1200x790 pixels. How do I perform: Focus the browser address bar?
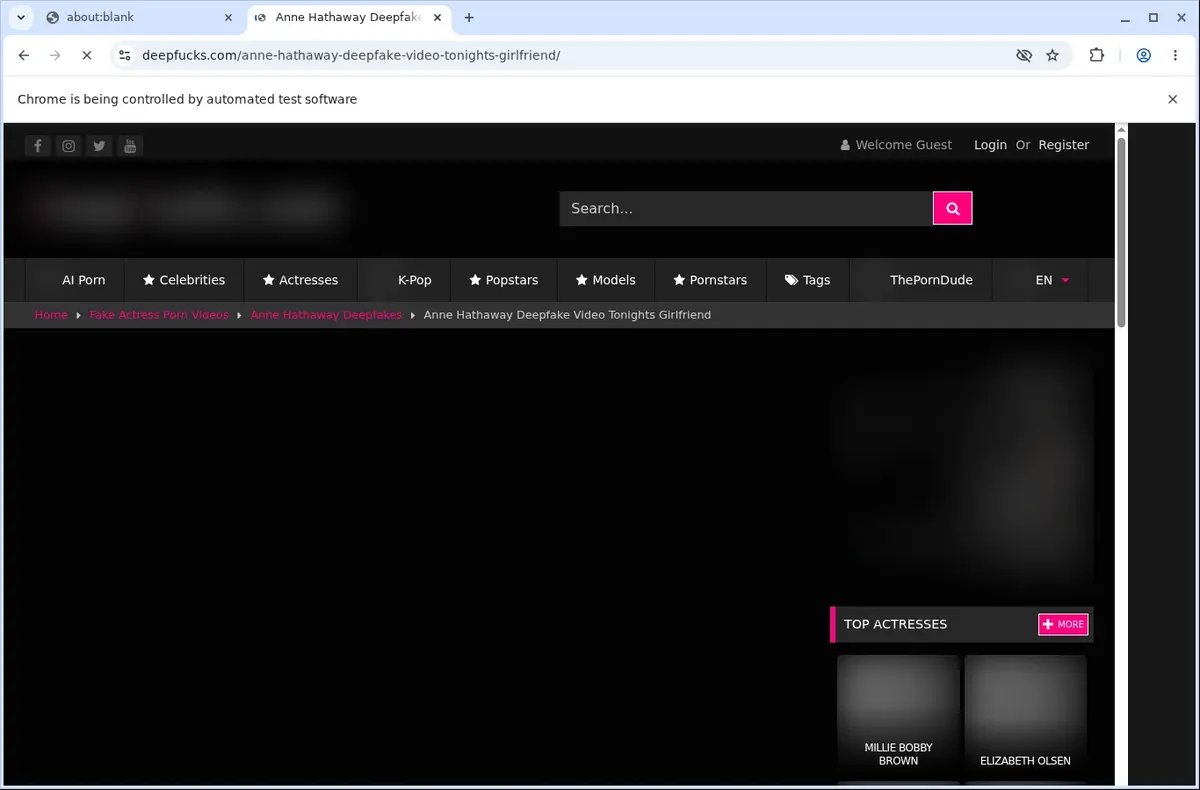click(575, 56)
